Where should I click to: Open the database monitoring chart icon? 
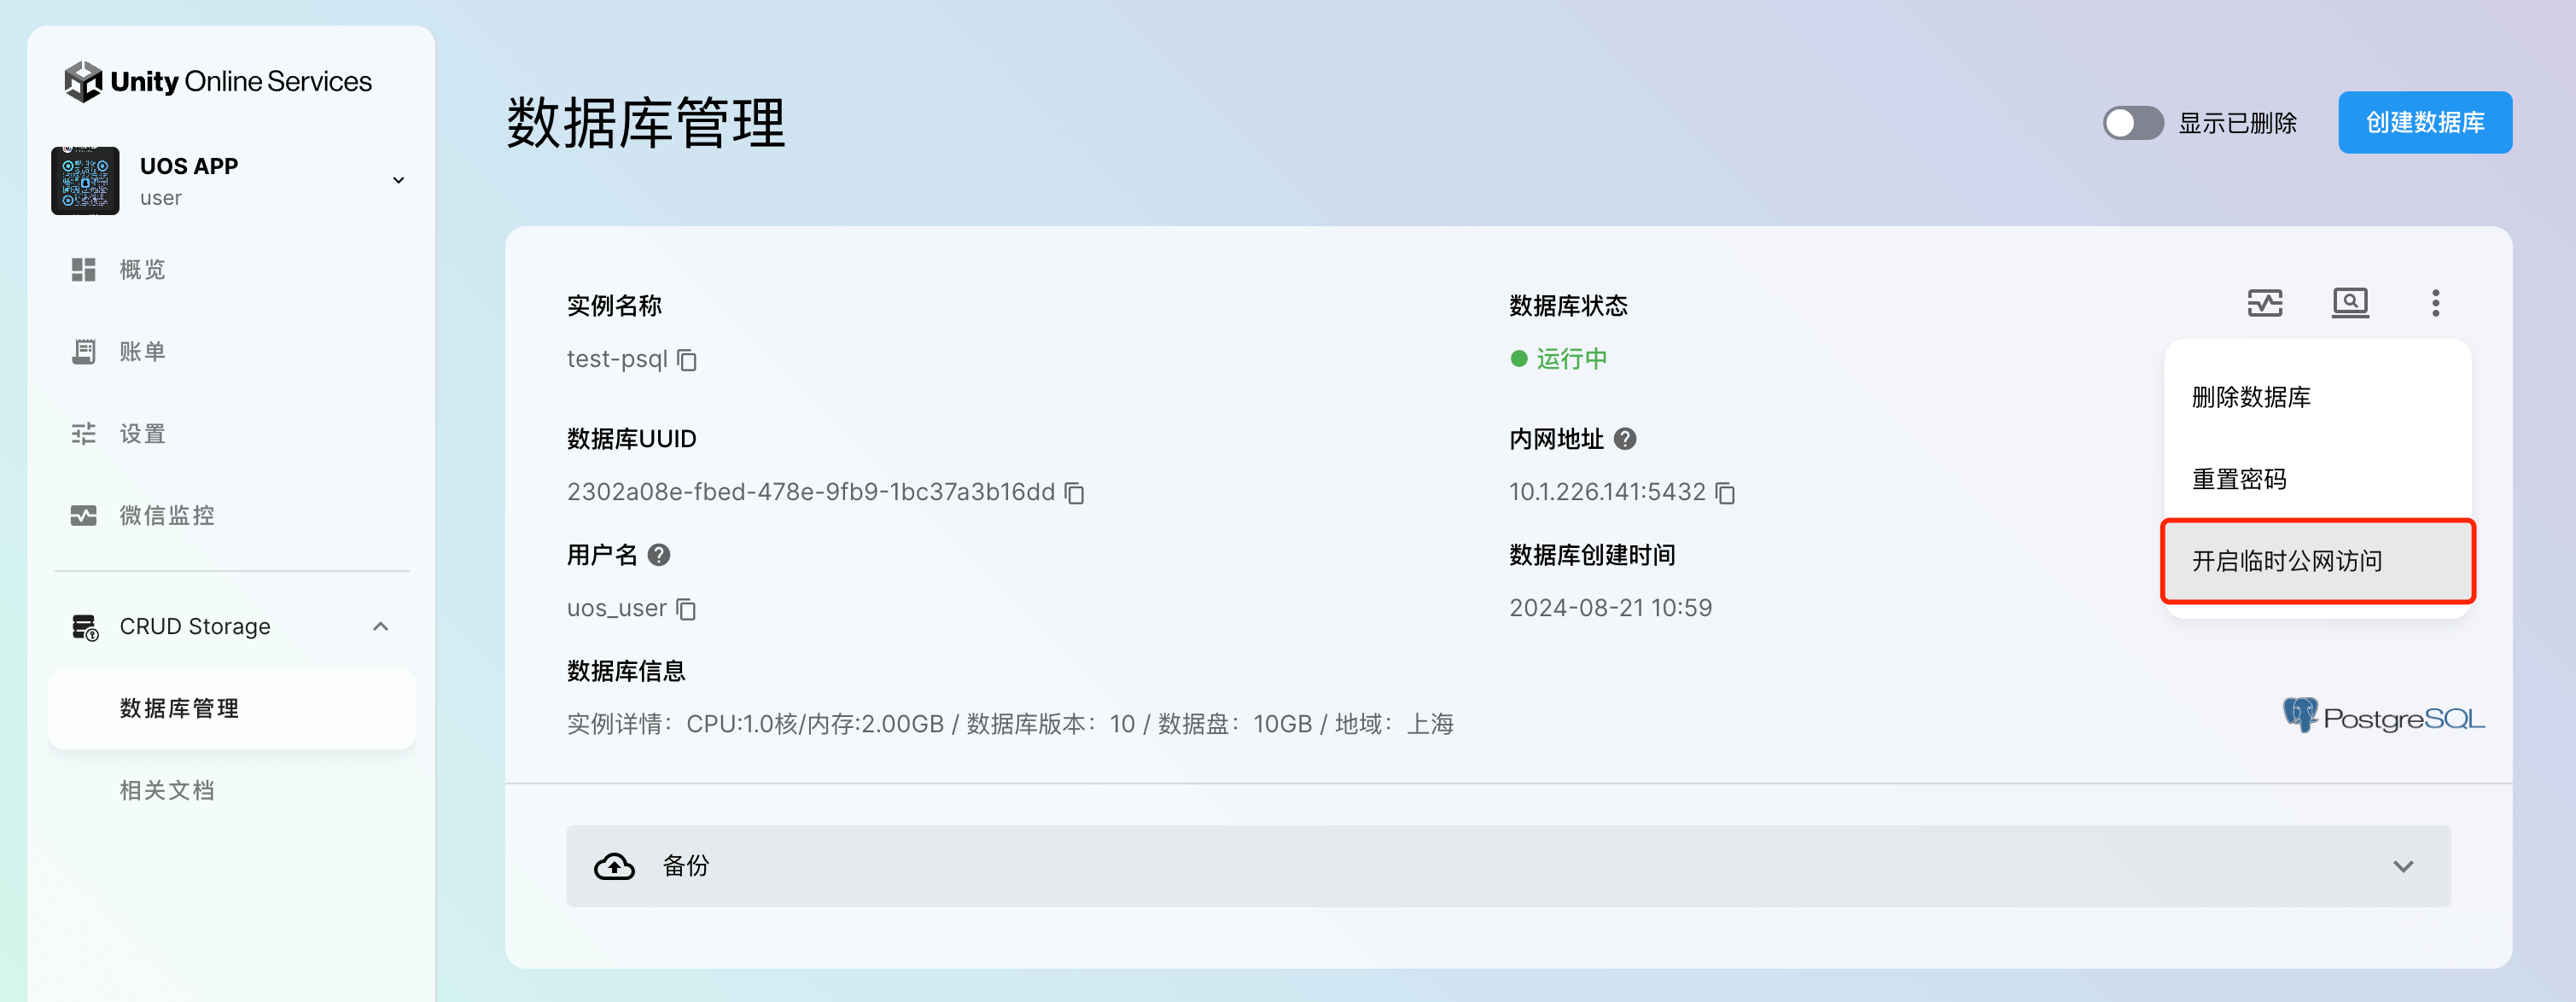[x=2264, y=303]
